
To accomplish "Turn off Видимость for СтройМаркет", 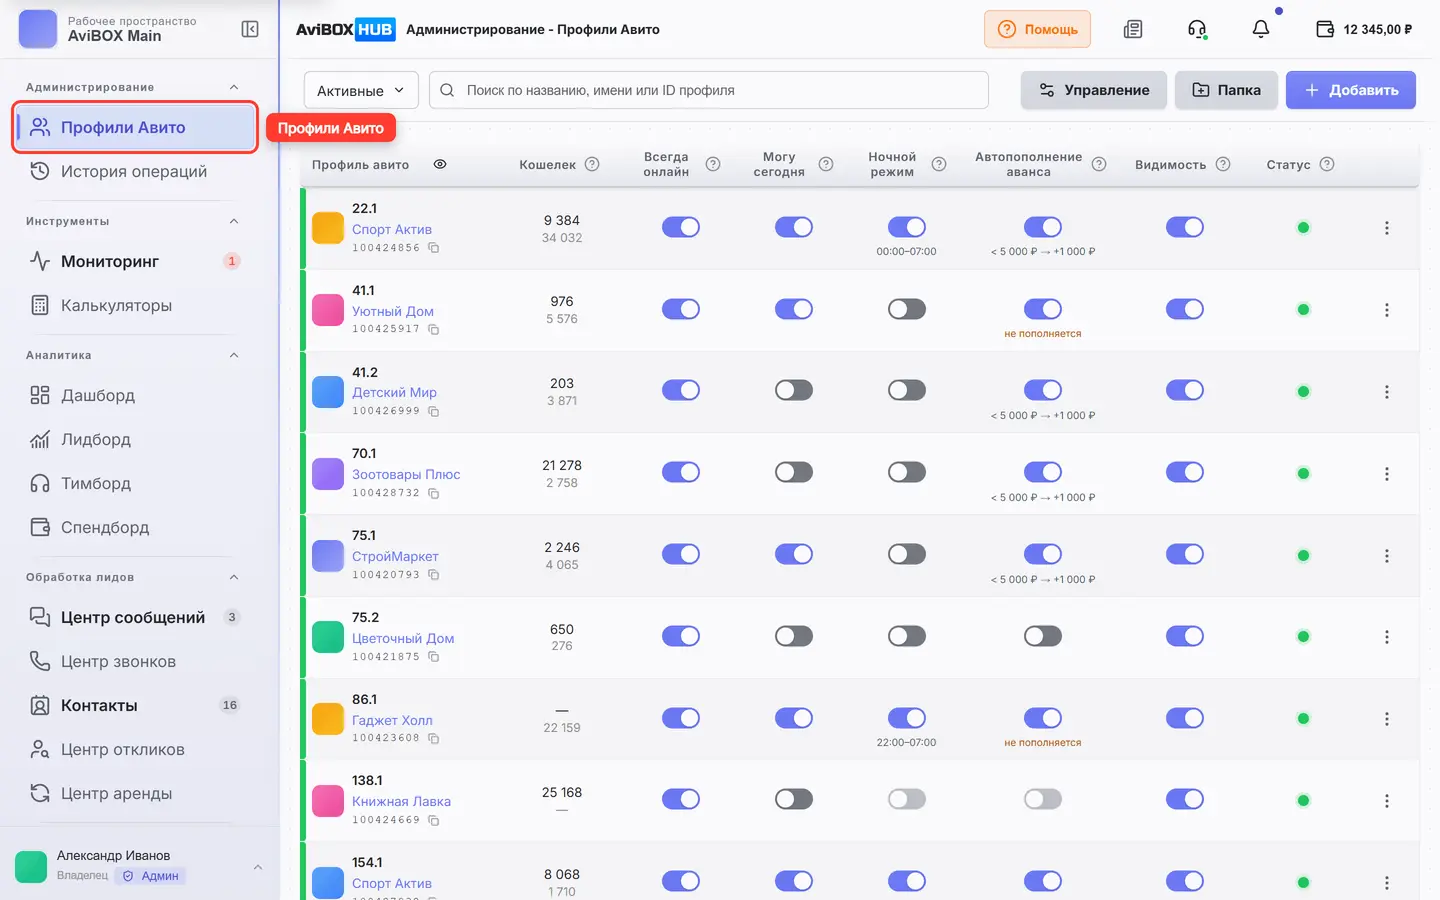I will tap(1185, 554).
